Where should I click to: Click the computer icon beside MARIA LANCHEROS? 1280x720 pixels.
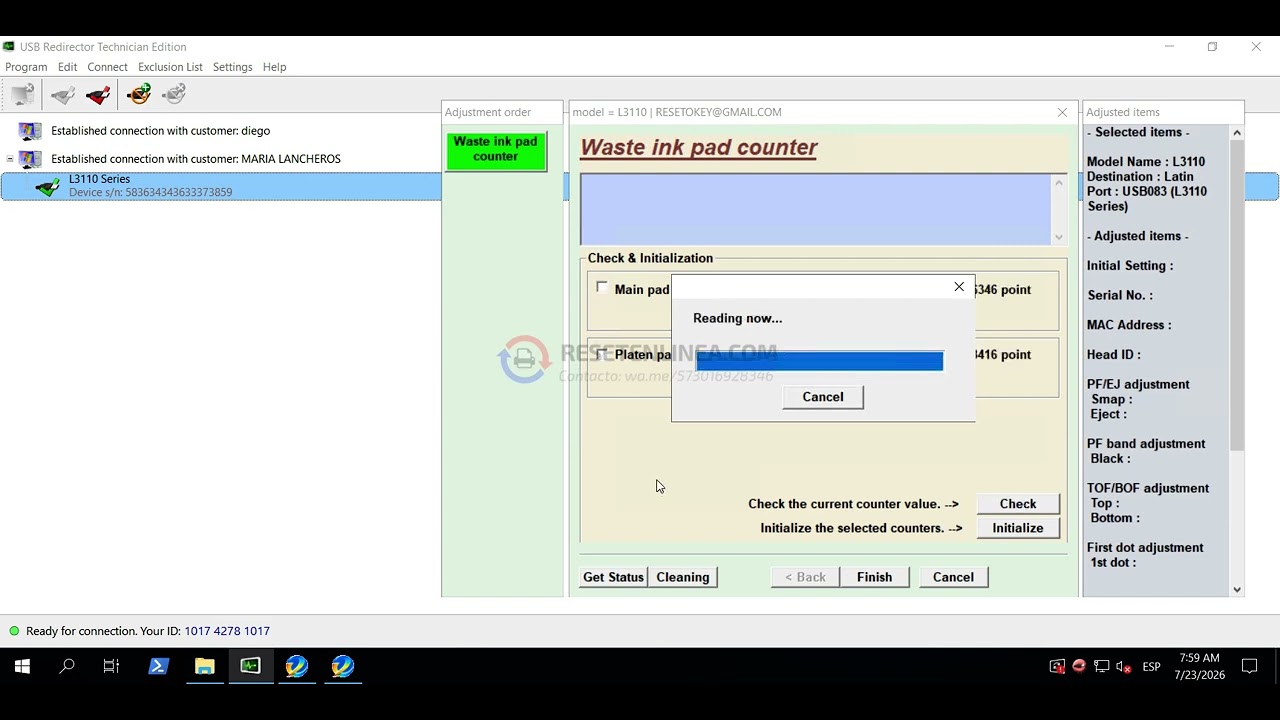pyautogui.click(x=30, y=159)
